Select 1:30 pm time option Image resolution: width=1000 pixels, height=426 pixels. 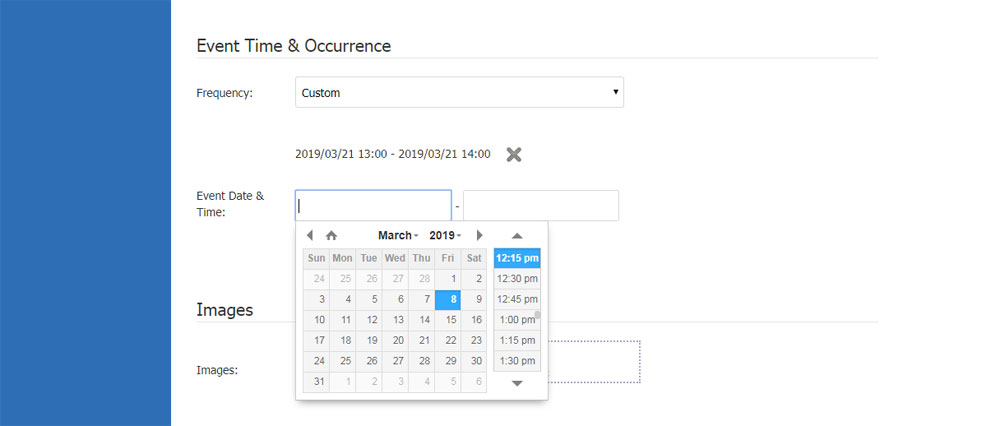pyautogui.click(x=517, y=361)
